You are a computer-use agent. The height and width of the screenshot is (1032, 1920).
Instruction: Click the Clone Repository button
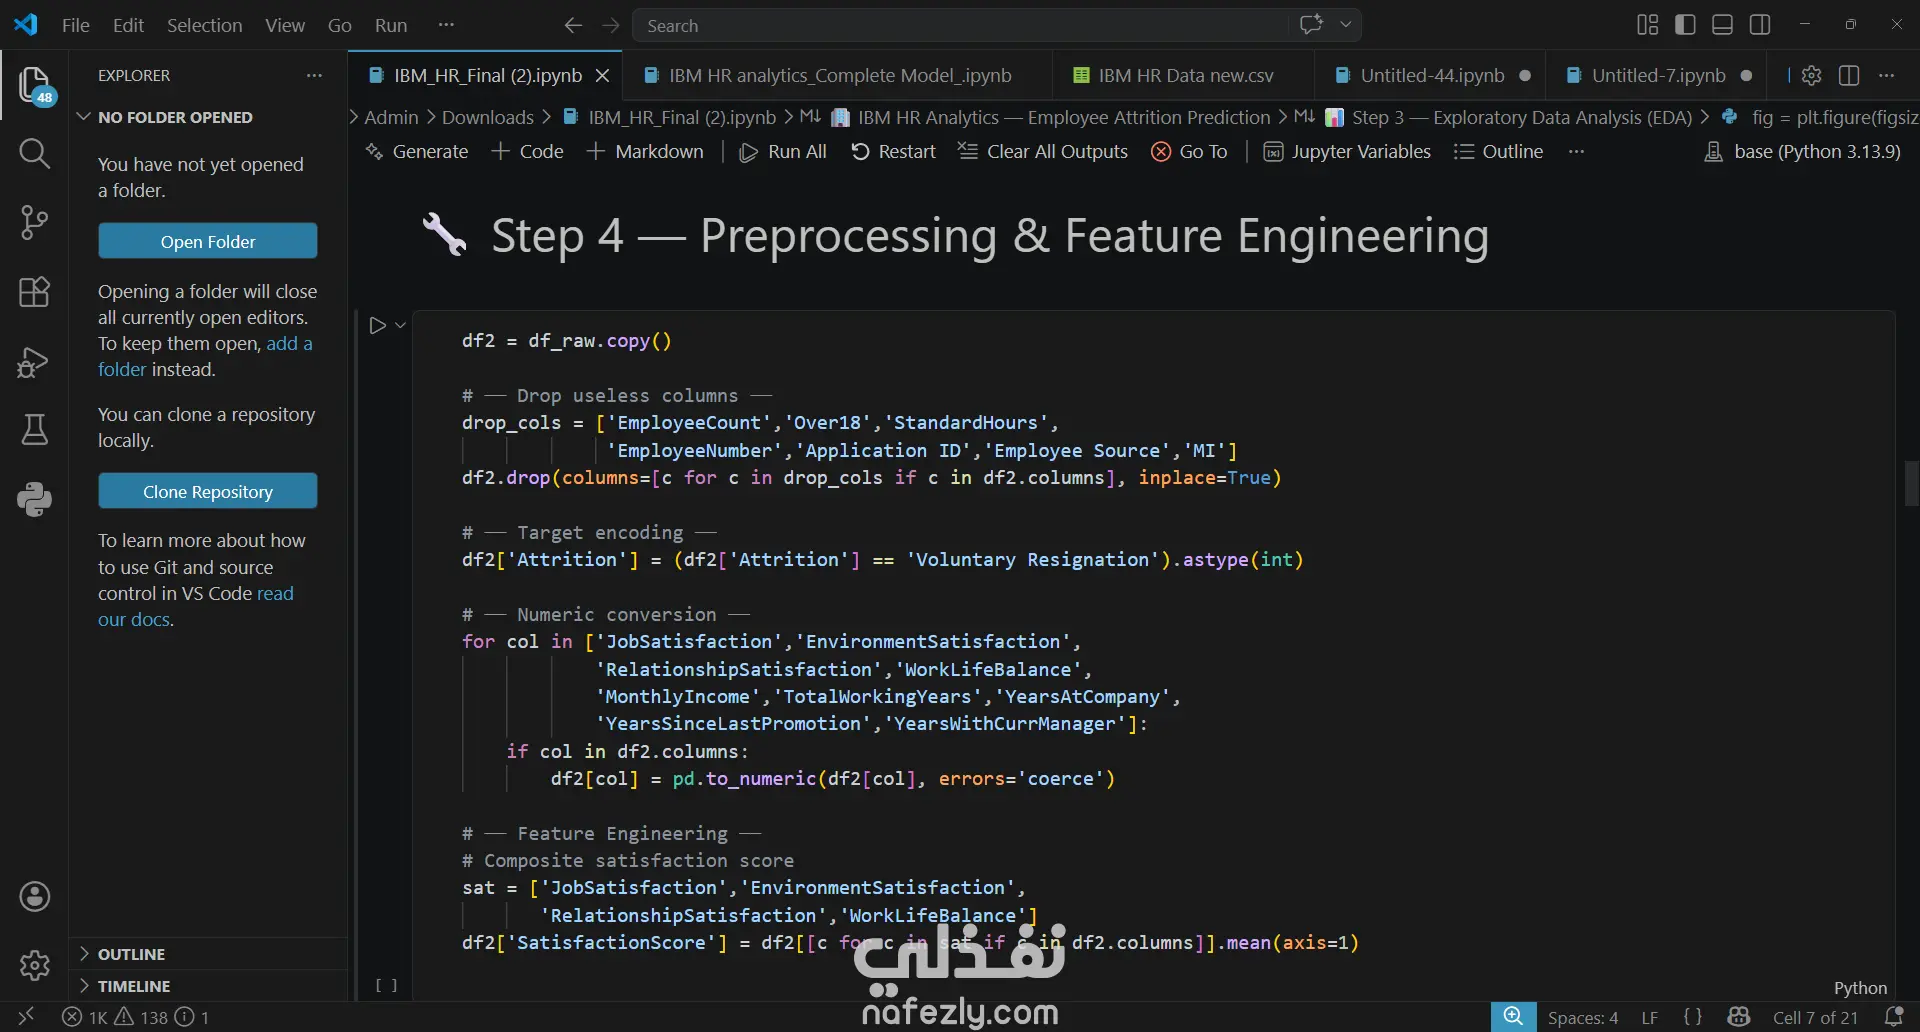coord(208,491)
